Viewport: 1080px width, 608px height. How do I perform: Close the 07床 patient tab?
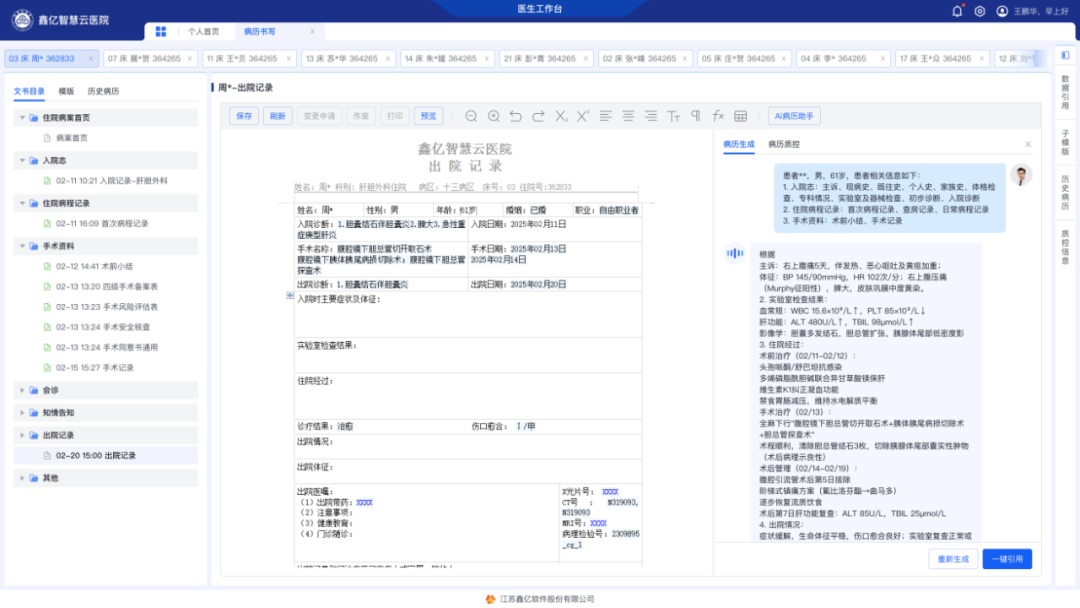click(190, 59)
